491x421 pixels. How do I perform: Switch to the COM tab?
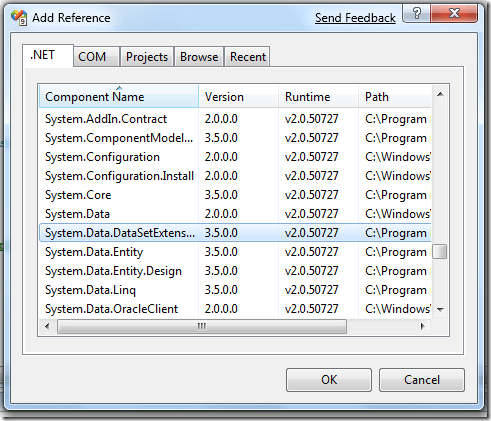point(96,57)
